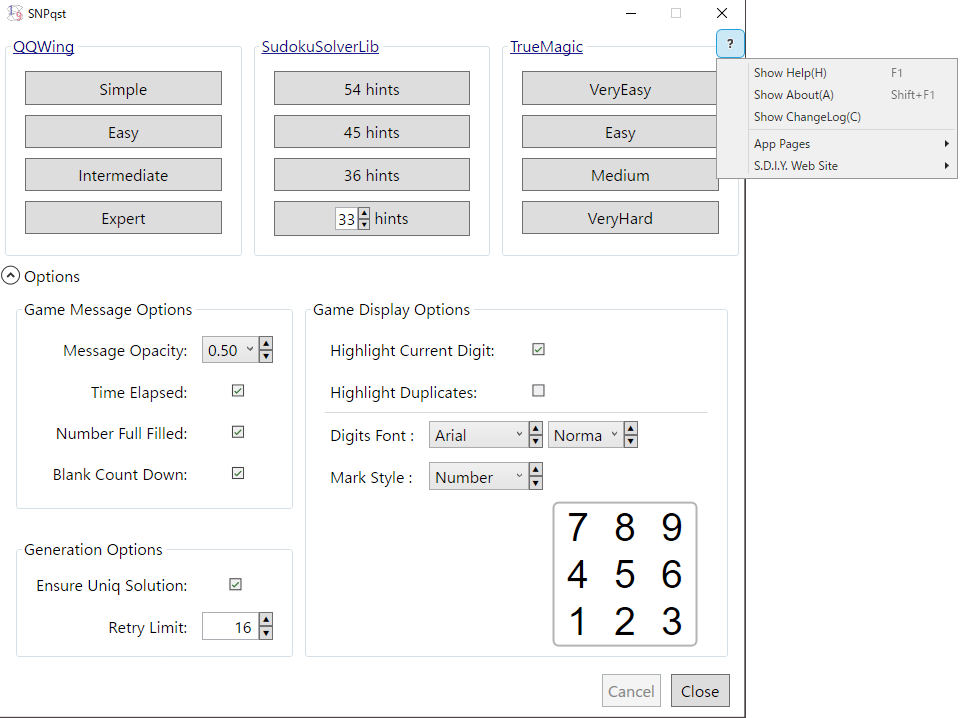Increase the Retry Limit value
960x718 pixels.
click(266, 619)
